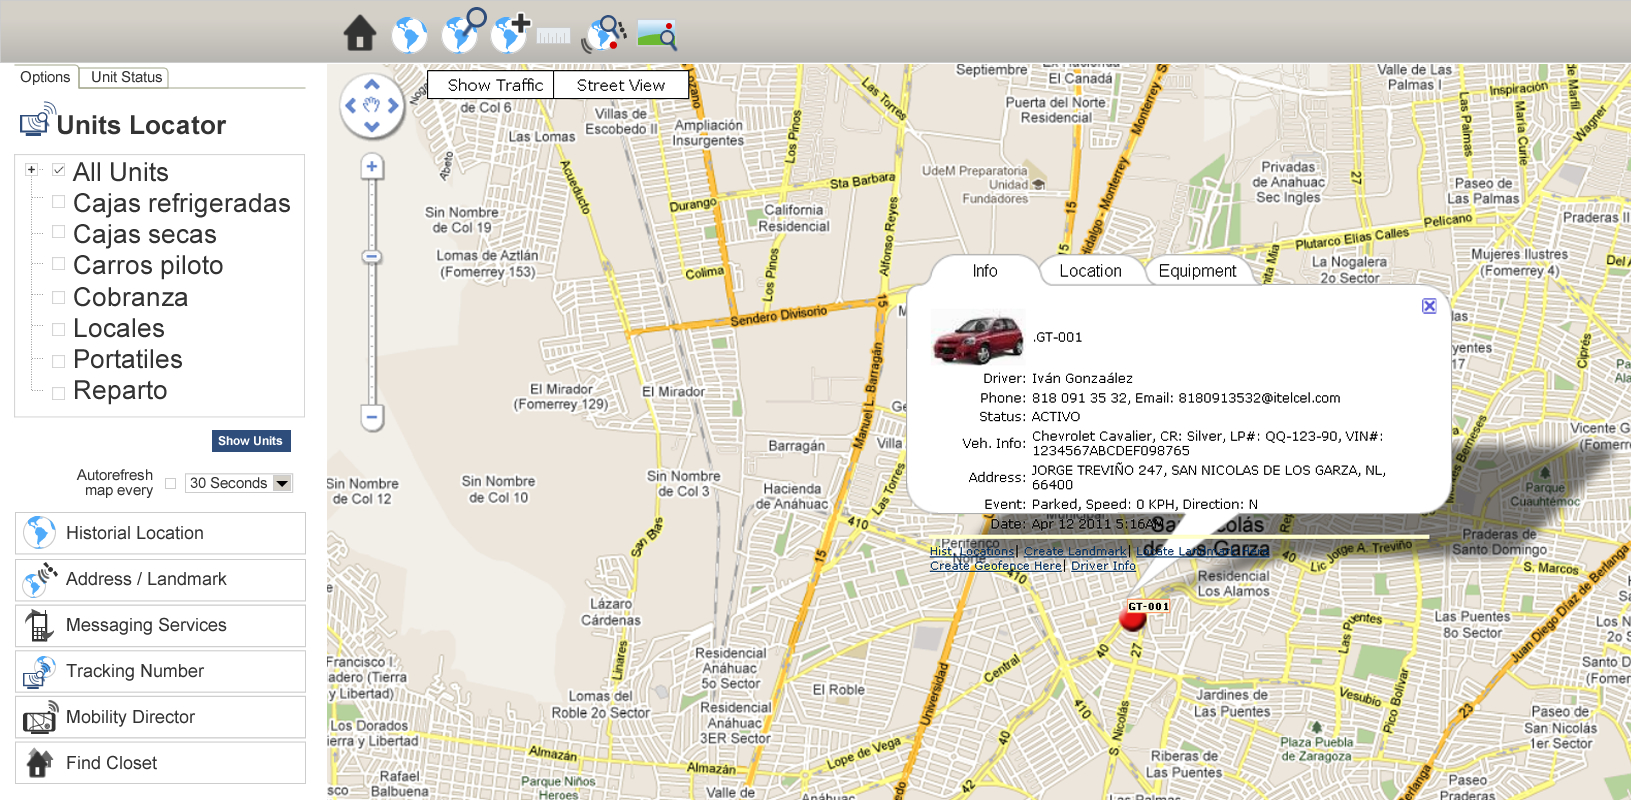Check the Cajas refrigeradas checkbox
Screen dimensions: 1631x800
[x=59, y=202]
